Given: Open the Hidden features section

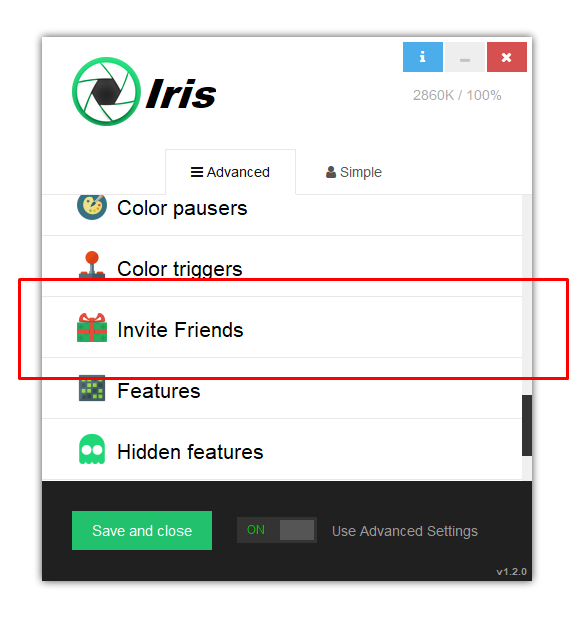Looking at the screenshot, I should pyautogui.click(x=282, y=449).
